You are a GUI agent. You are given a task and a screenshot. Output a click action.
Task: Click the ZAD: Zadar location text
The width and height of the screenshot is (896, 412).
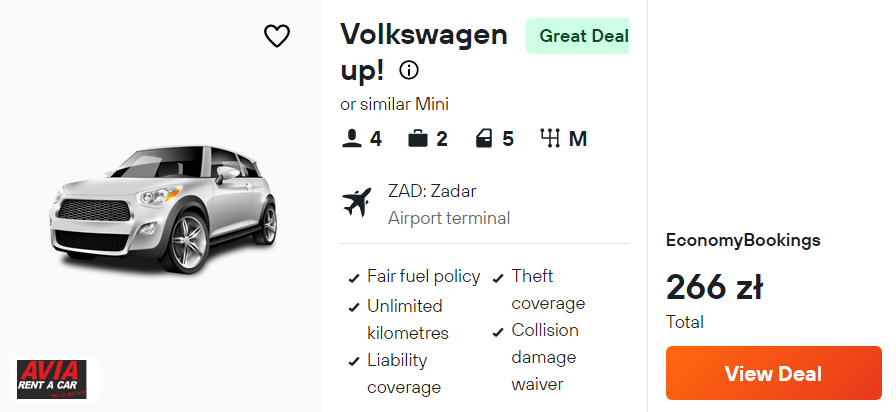(x=432, y=191)
